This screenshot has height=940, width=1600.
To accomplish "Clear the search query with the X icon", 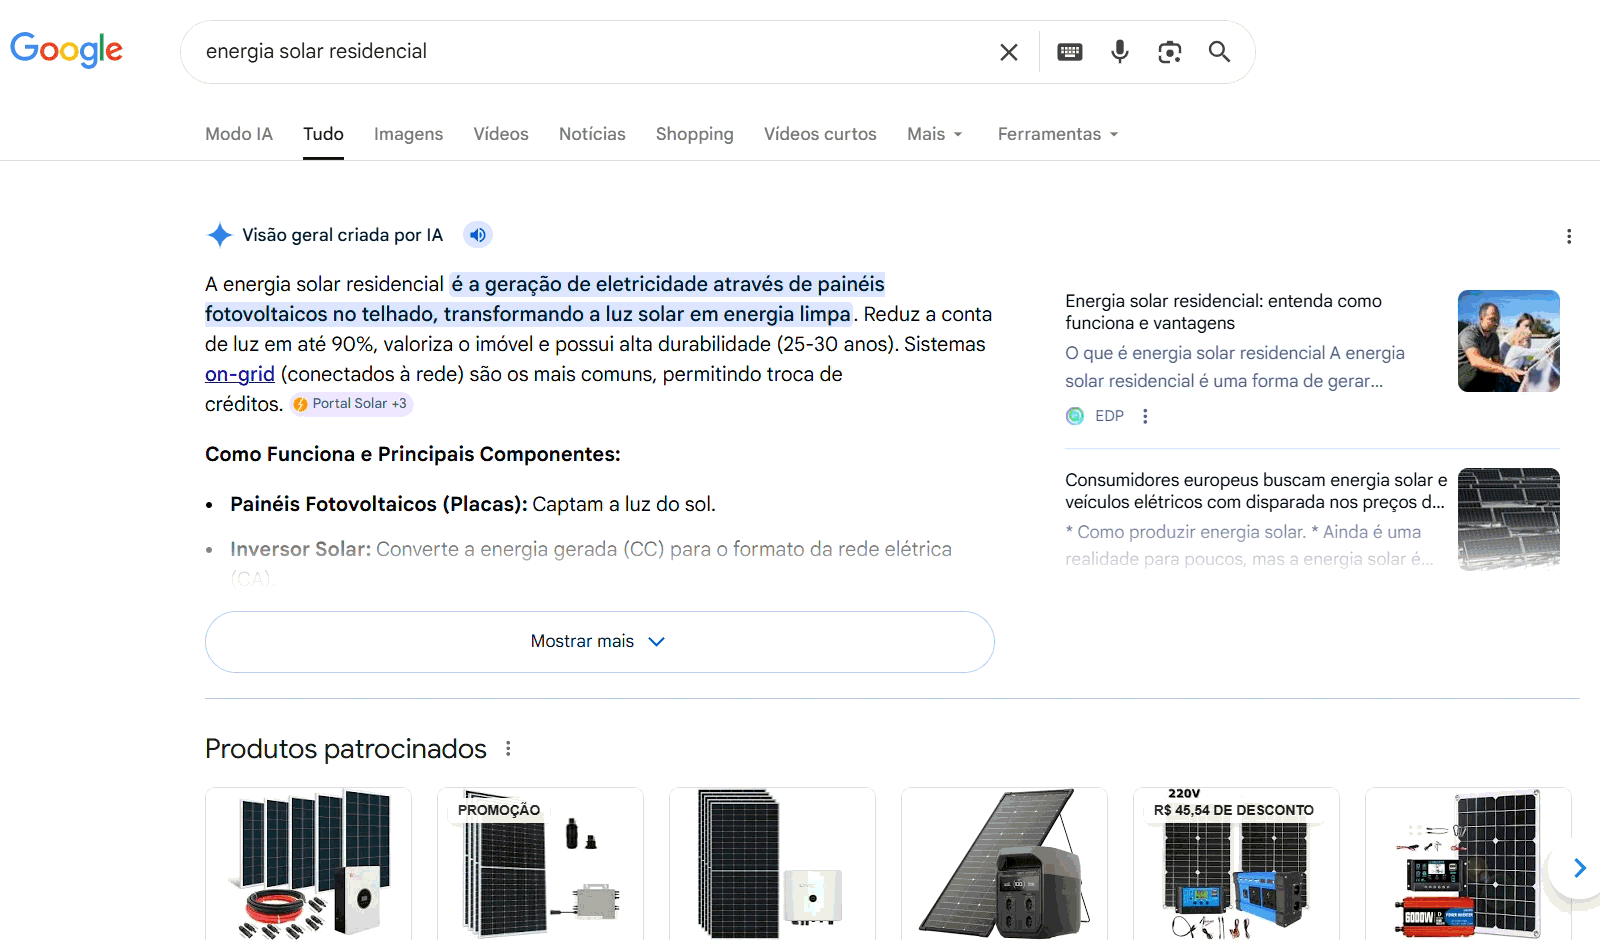I will [1008, 51].
